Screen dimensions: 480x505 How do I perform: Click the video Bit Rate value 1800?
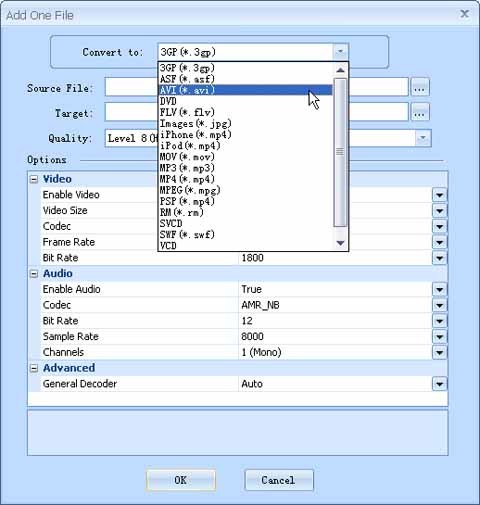pos(252,258)
